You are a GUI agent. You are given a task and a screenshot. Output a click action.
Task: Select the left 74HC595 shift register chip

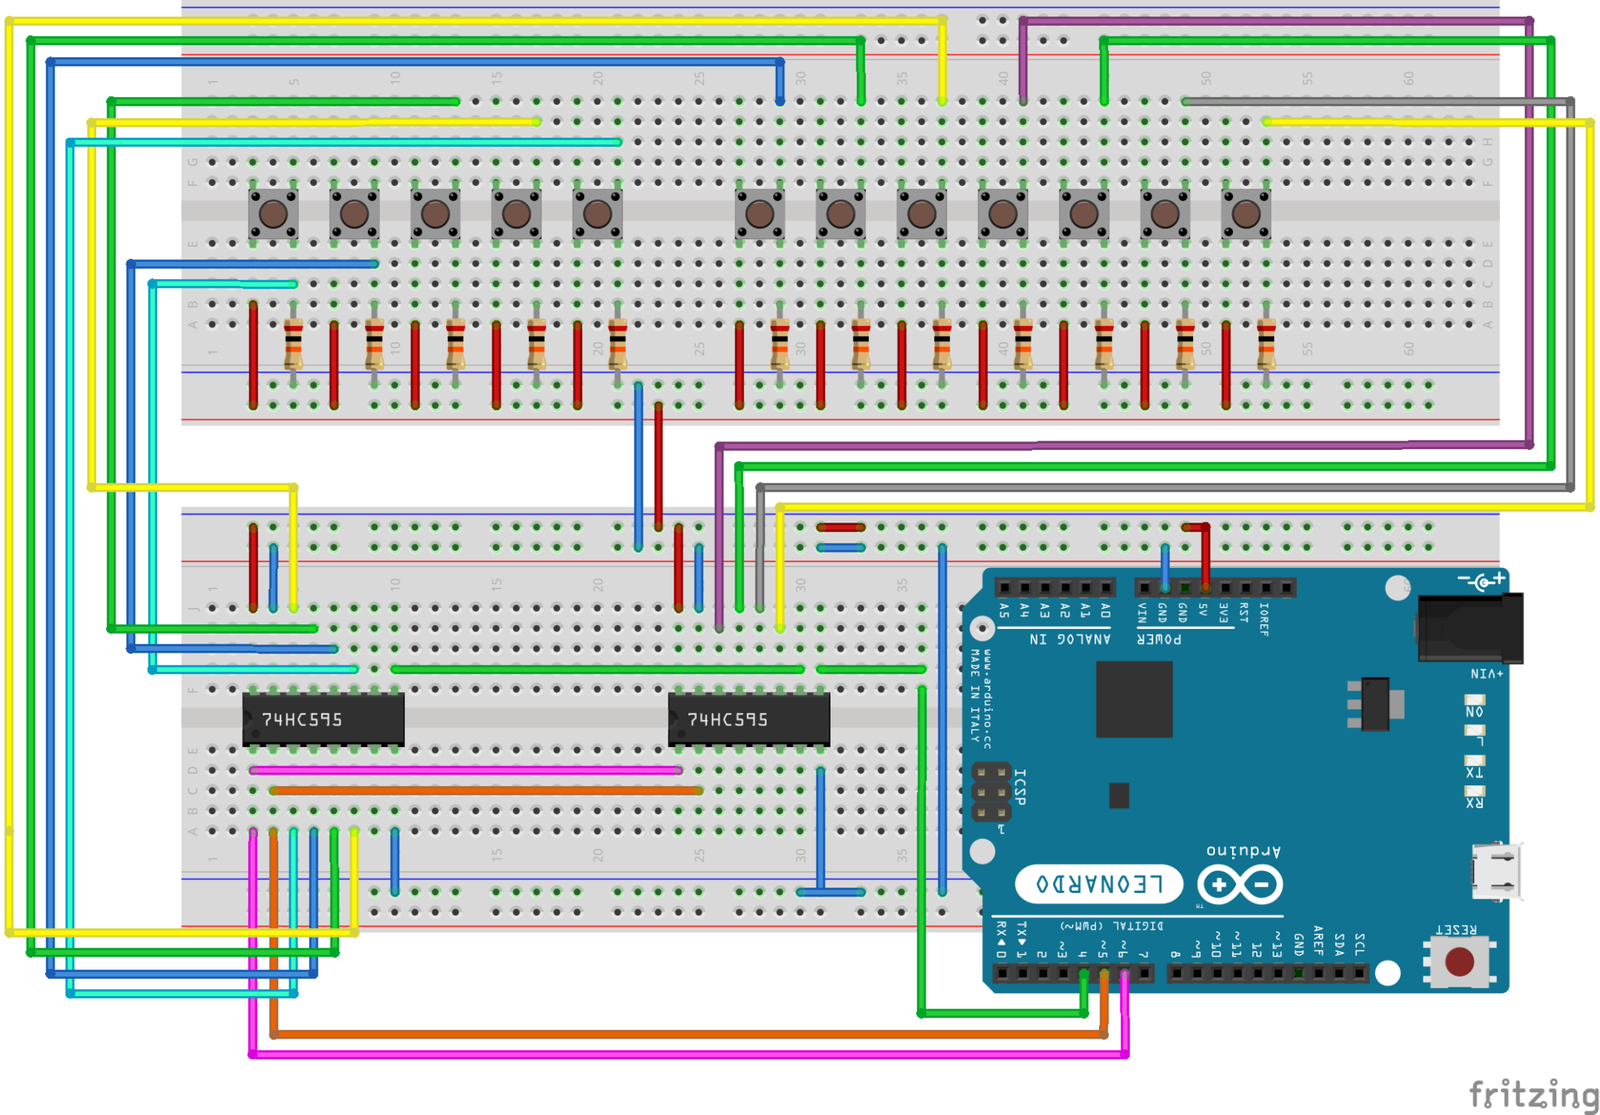tap(323, 719)
